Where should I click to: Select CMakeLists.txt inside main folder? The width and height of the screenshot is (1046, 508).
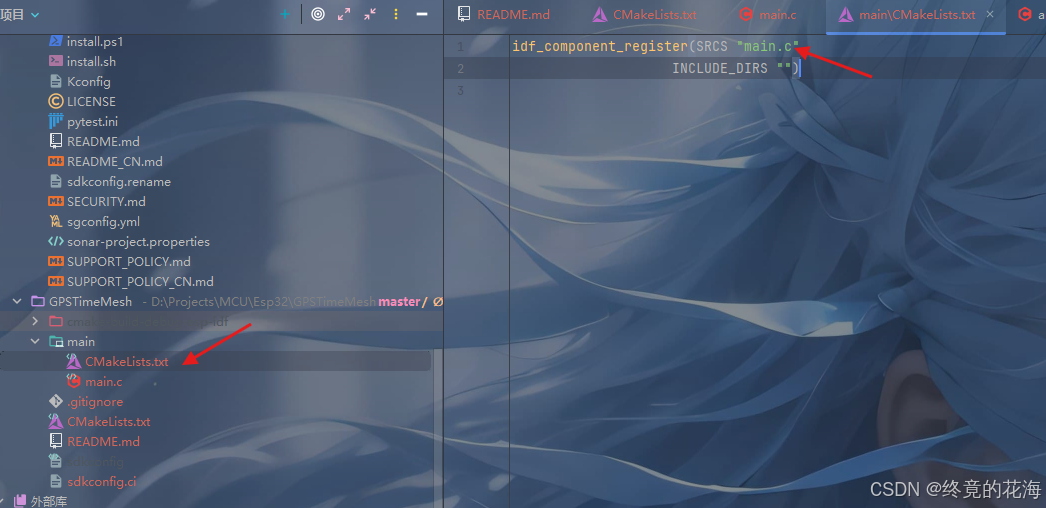(127, 361)
